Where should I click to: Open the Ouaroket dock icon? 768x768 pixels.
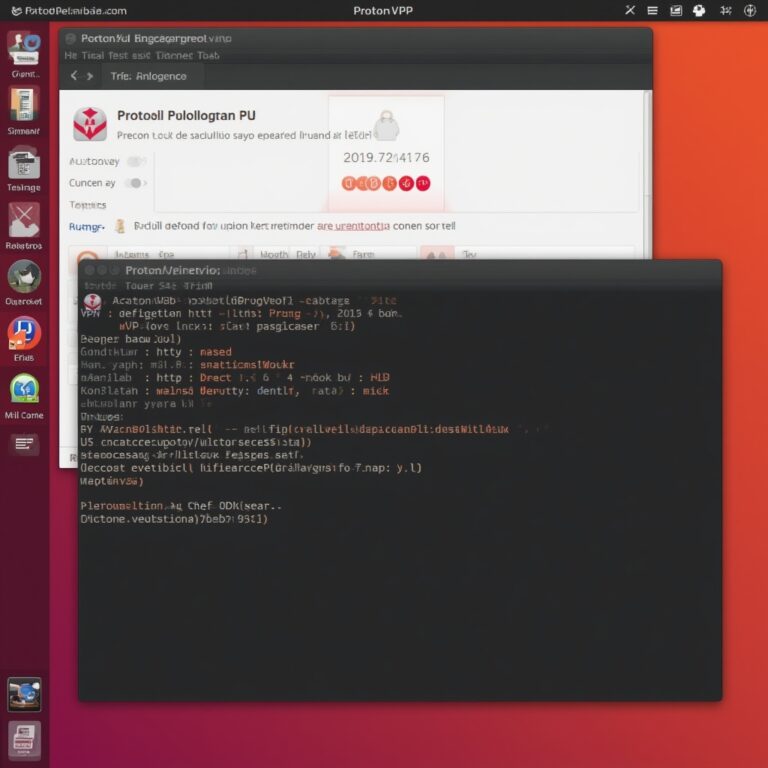24,277
